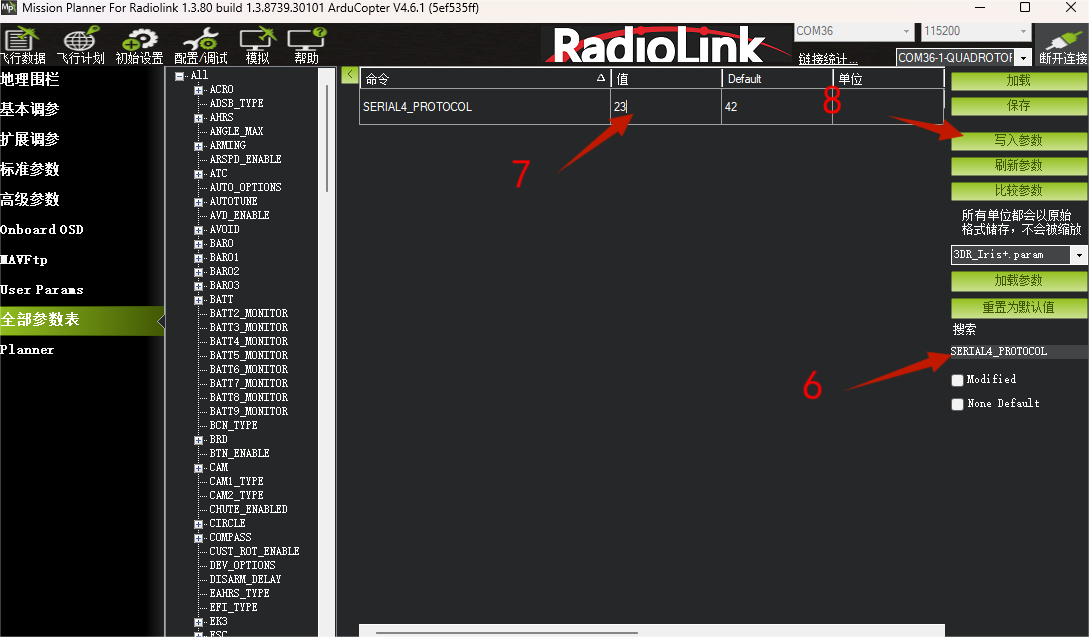The height and width of the screenshot is (637, 1089).
Task: Click the 刷新参数 refresh params button
Action: 1018,165
